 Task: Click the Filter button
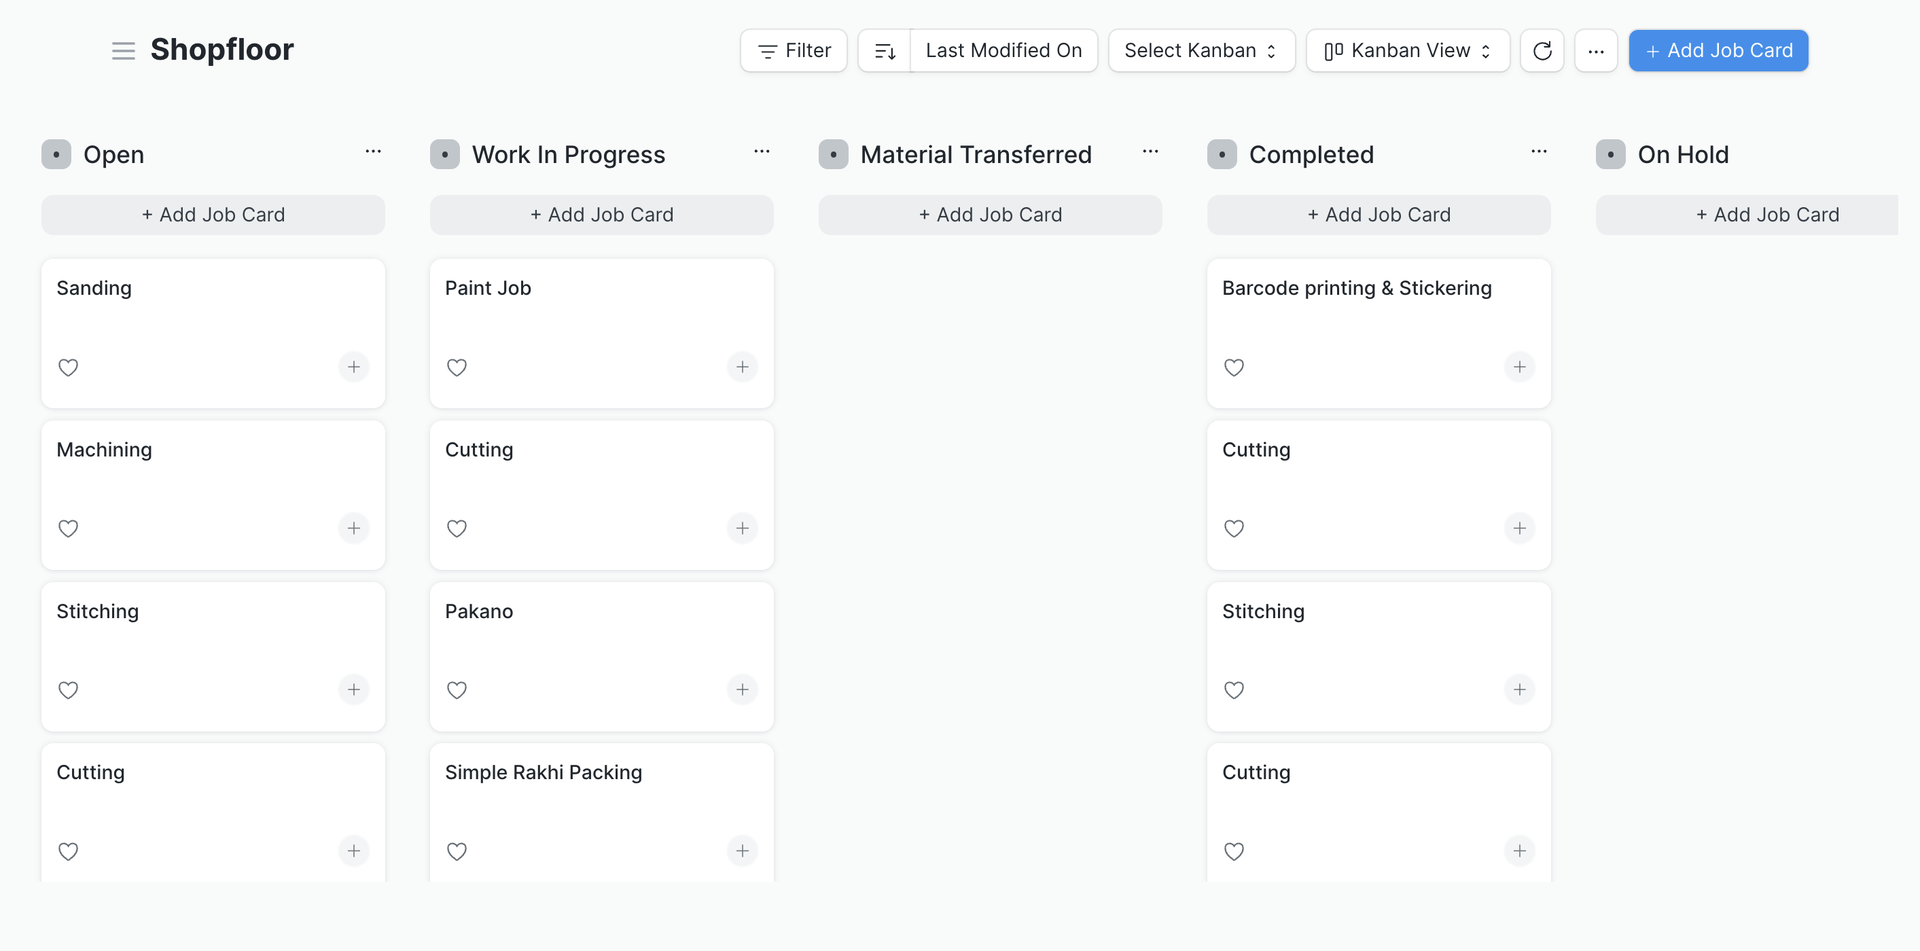[x=794, y=51]
